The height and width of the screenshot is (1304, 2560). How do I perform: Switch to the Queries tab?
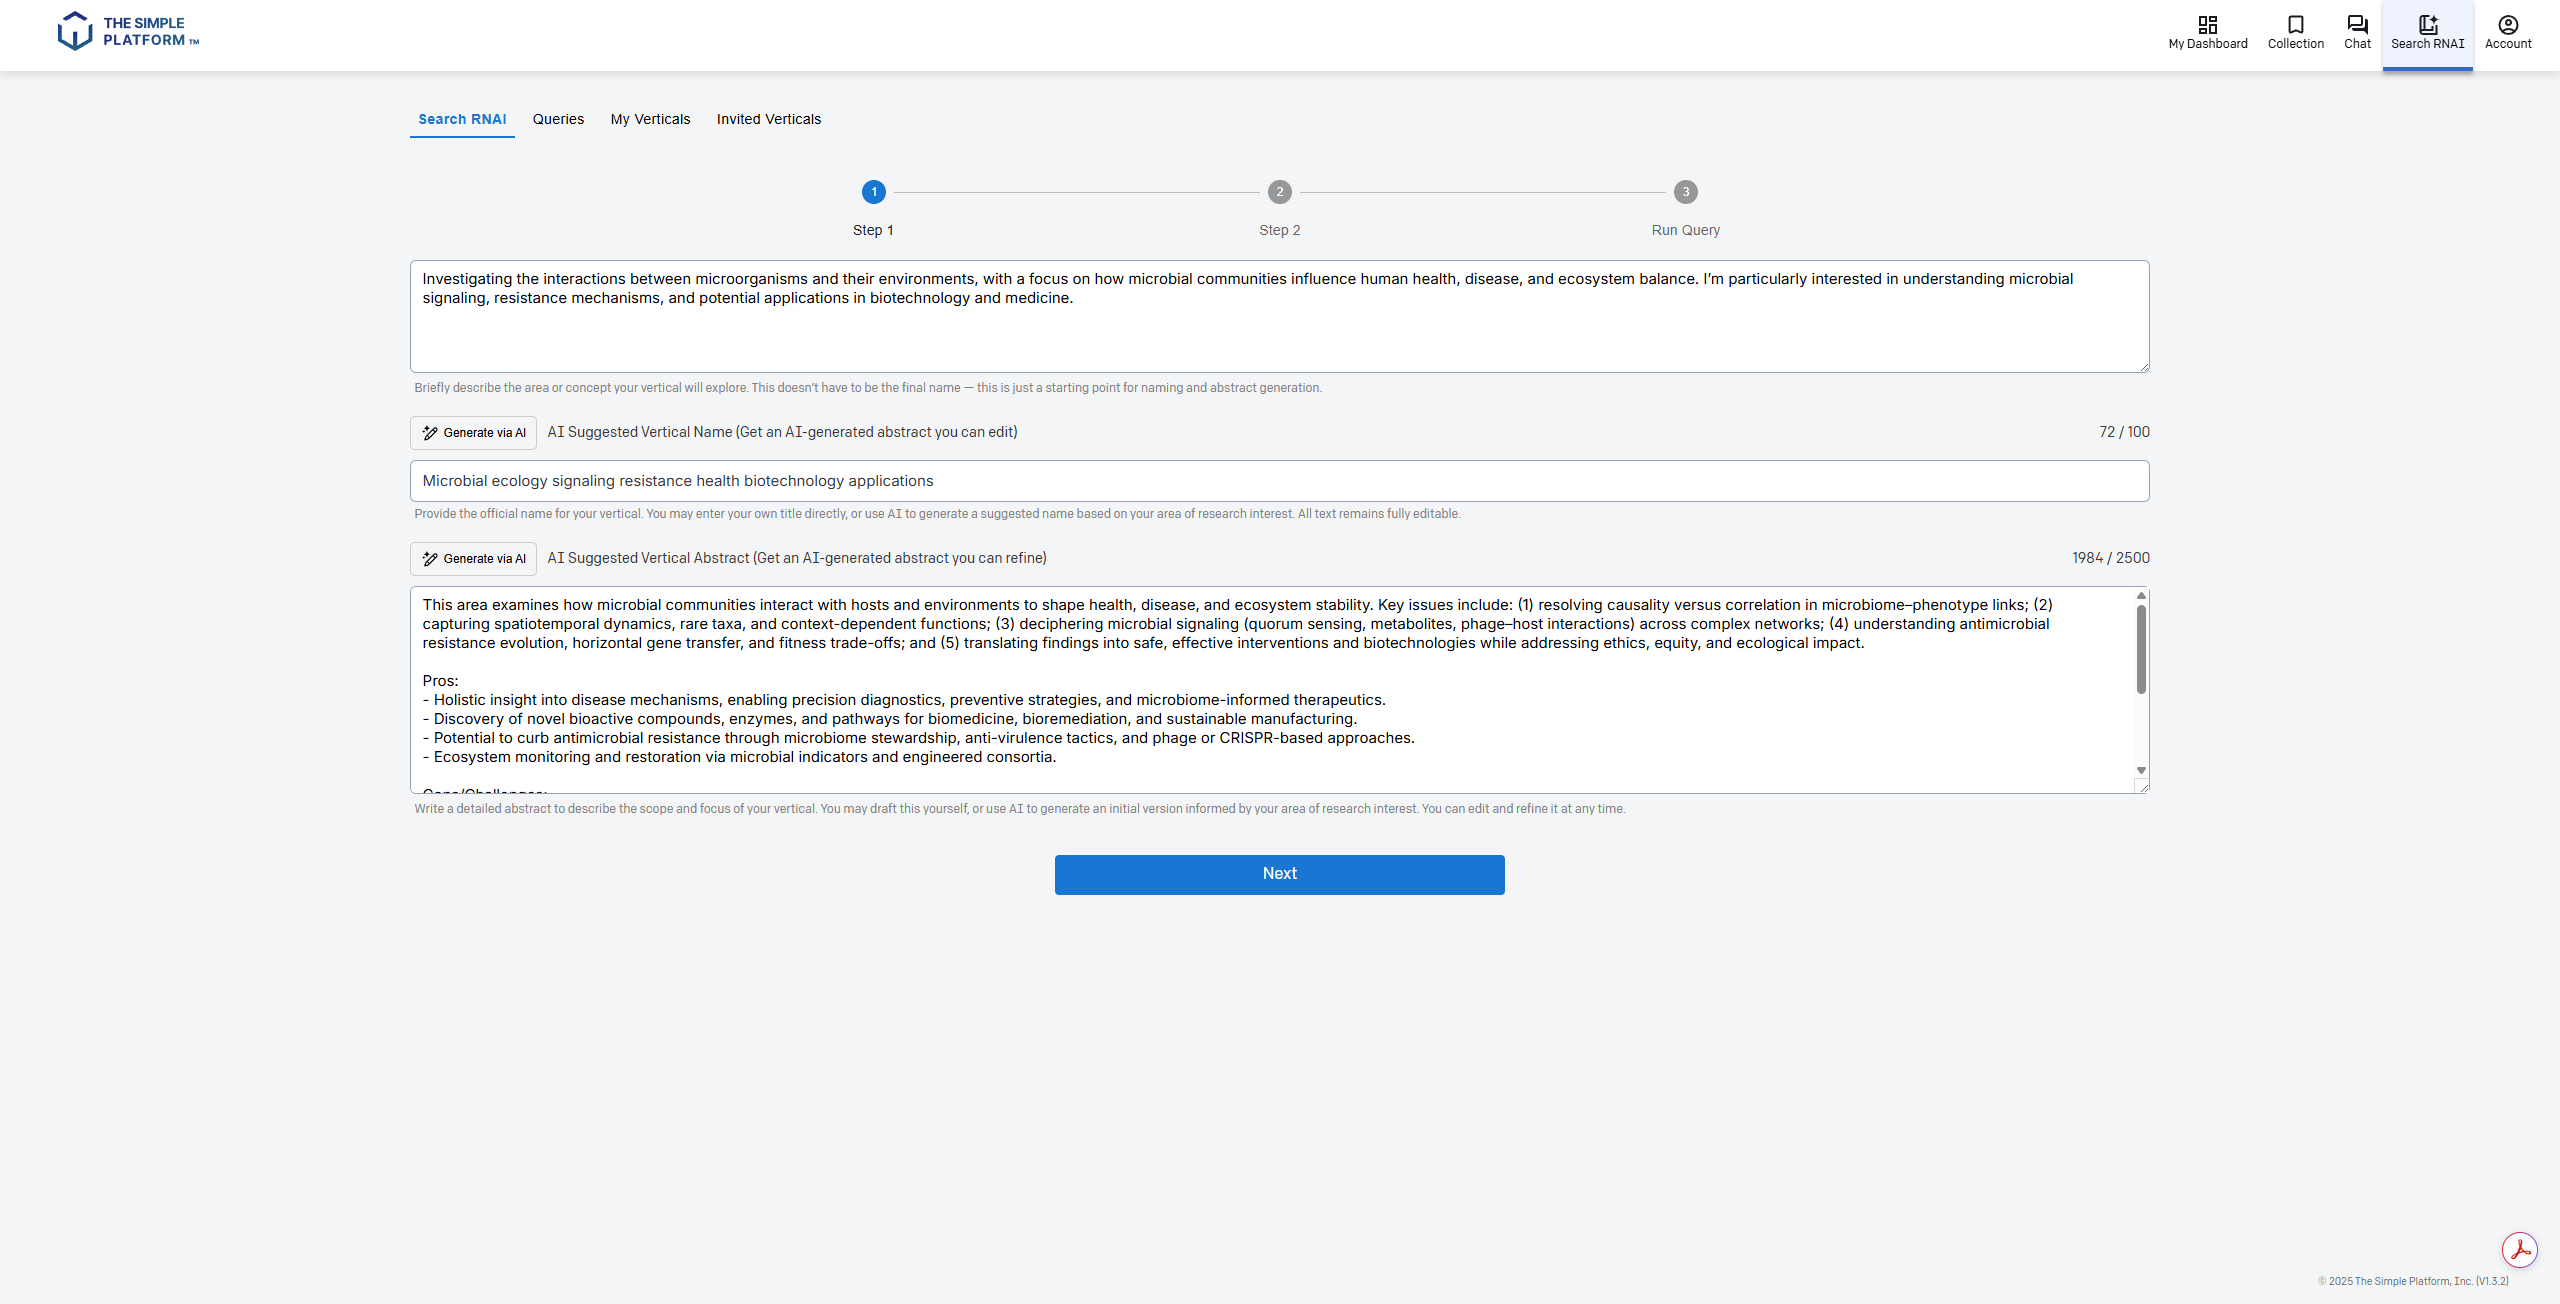click(x=558, y=119)
